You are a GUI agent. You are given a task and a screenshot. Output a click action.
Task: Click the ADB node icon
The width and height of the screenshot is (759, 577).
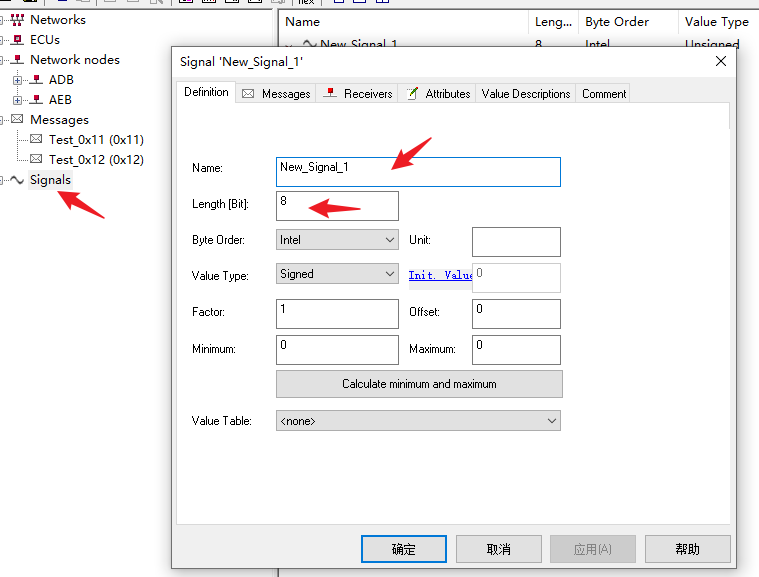click(36, 79)
